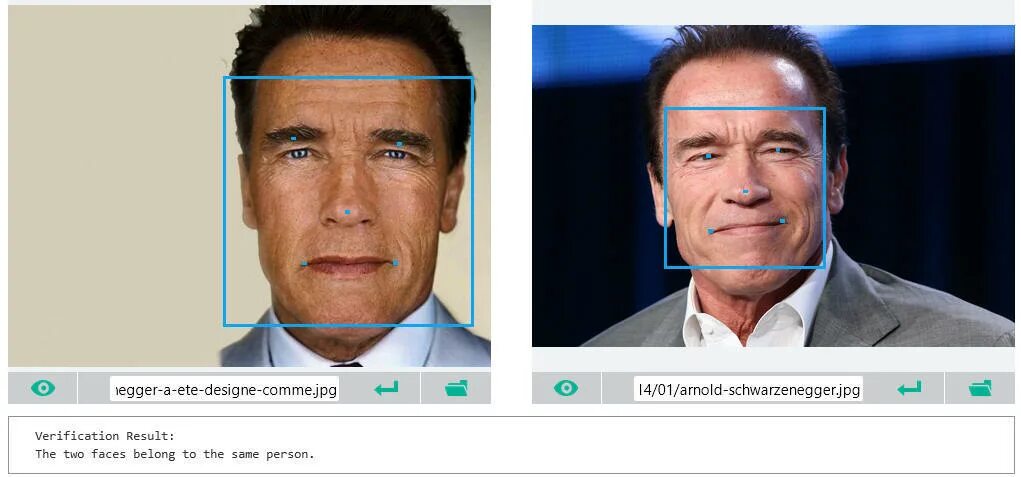Select the gray-suit portrait image
This screenshot has height=477, width=1021.
[773, 185]
